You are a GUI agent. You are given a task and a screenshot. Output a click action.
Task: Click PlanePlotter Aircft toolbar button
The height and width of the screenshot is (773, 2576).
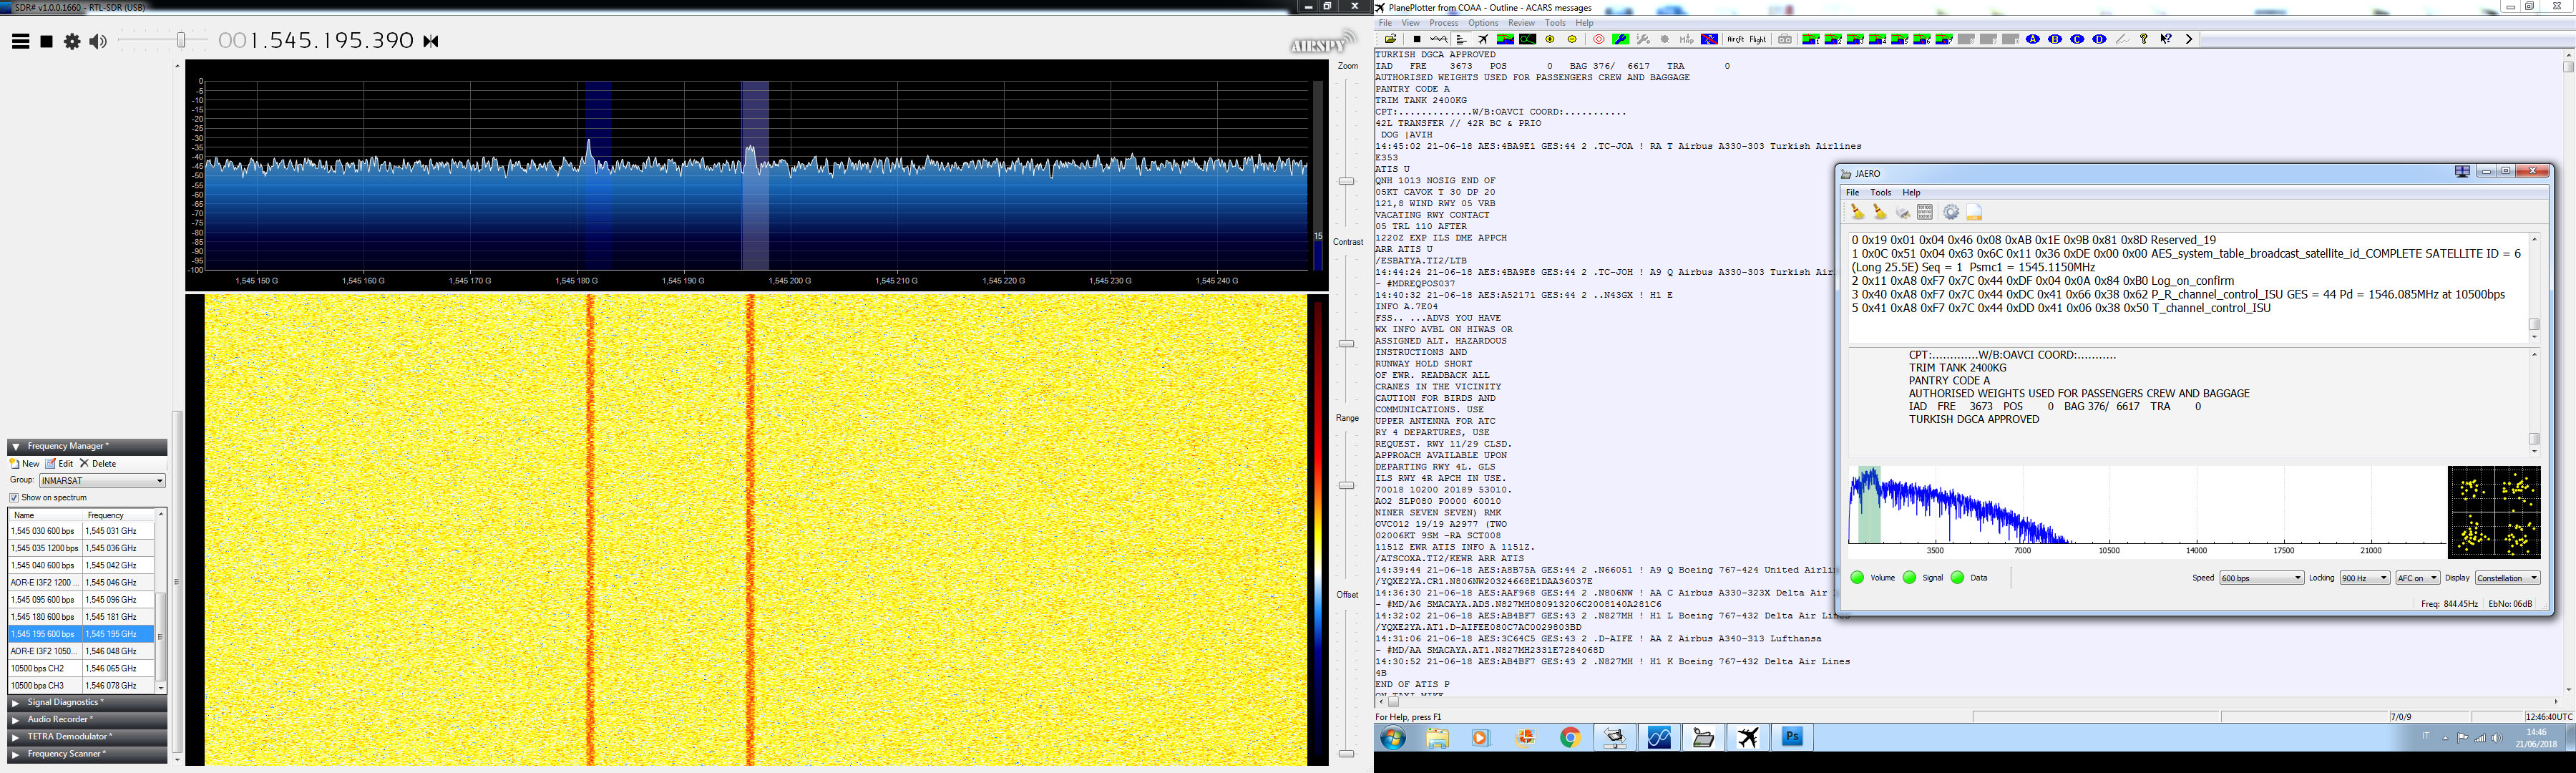[x=1736, y=40]
